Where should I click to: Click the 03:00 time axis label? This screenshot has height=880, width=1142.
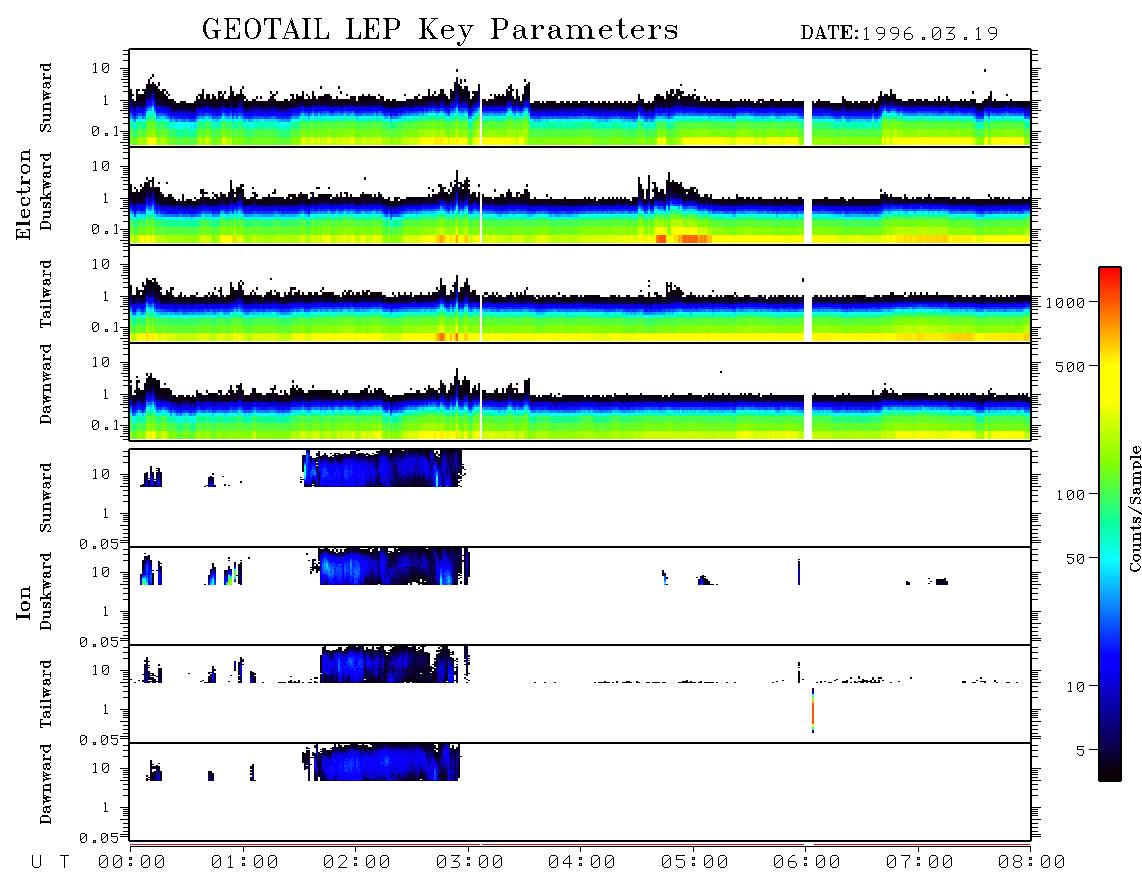tap(470, 862)
